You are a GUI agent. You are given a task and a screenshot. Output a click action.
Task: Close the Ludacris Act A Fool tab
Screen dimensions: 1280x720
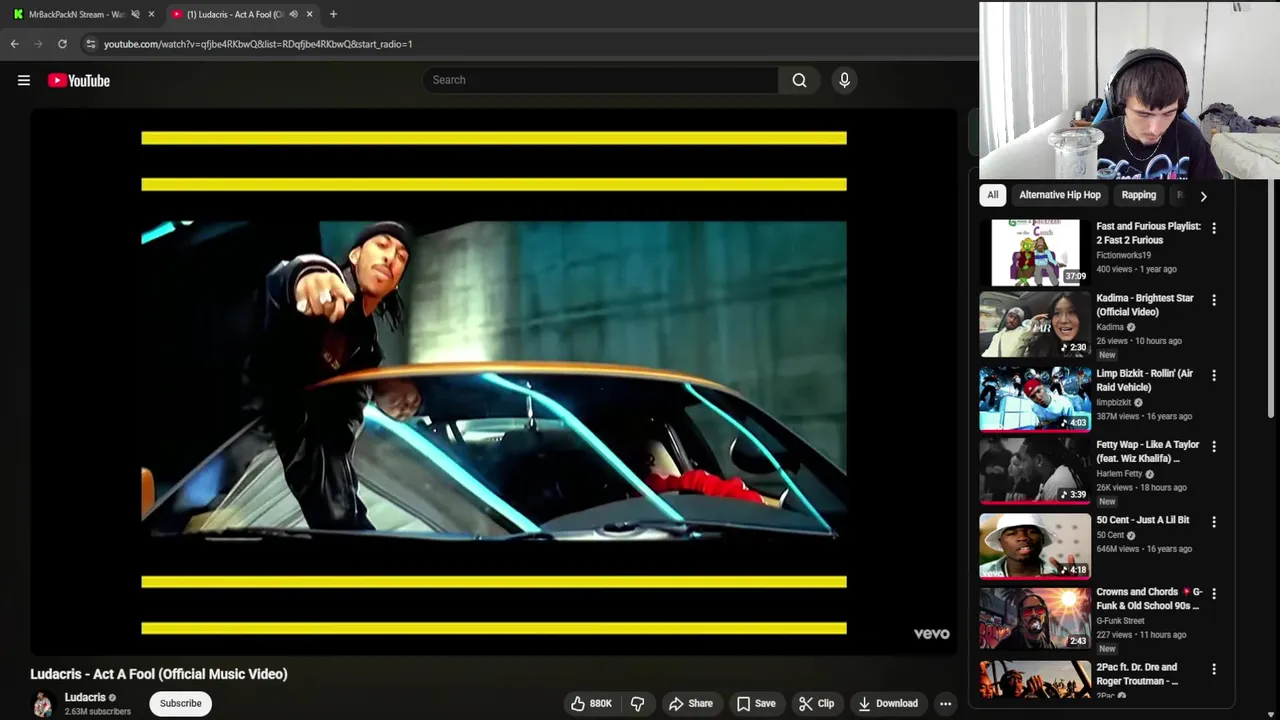pos(309,14)
